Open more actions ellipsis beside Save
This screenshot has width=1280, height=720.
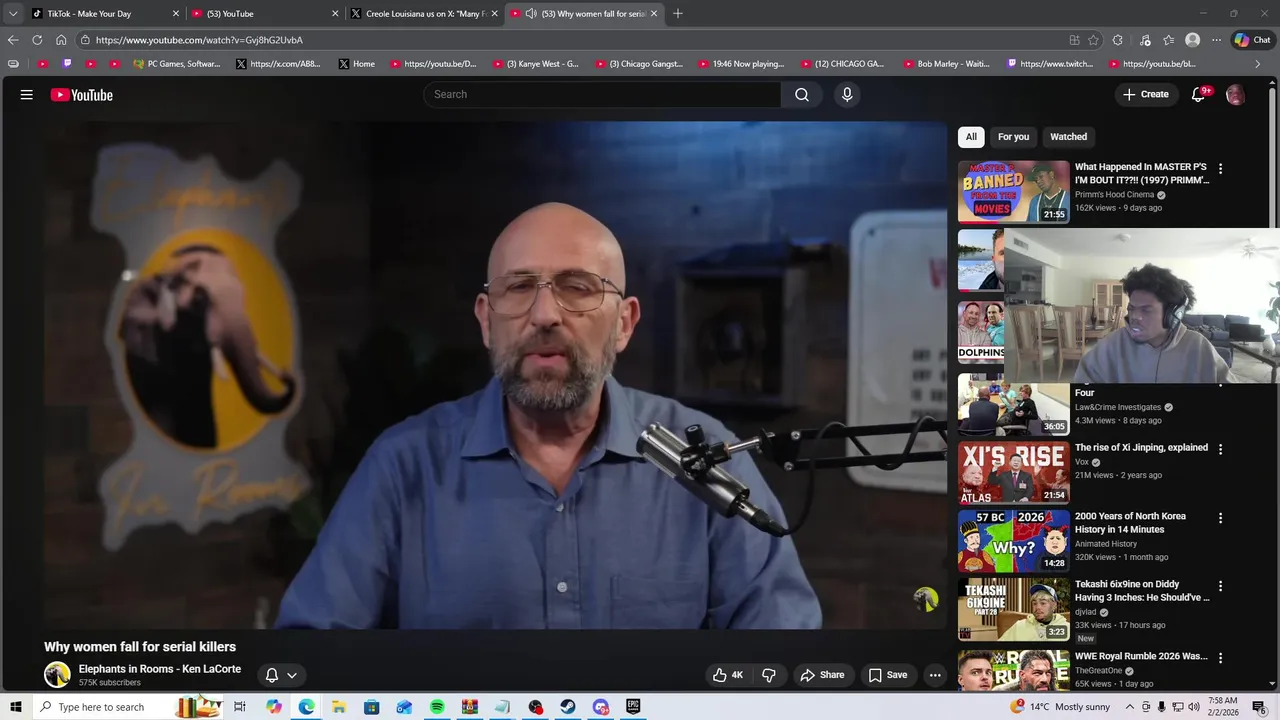click(x=935, y=675)
